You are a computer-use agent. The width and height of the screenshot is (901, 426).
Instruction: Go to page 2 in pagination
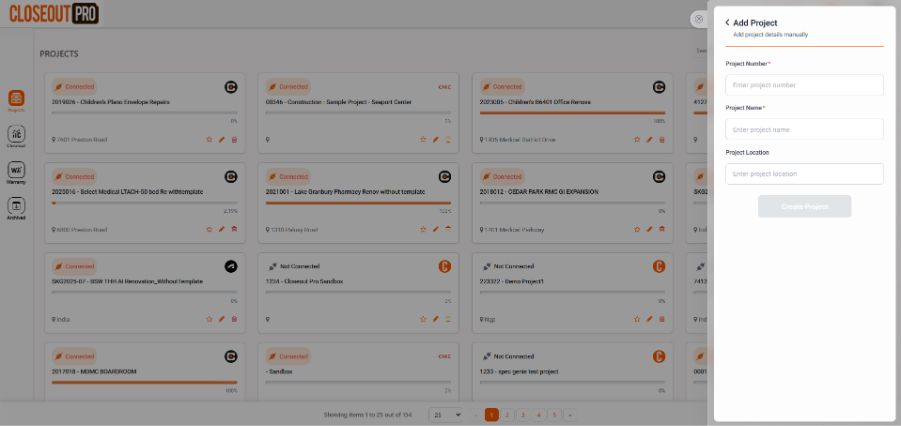(x=507, y=415)
